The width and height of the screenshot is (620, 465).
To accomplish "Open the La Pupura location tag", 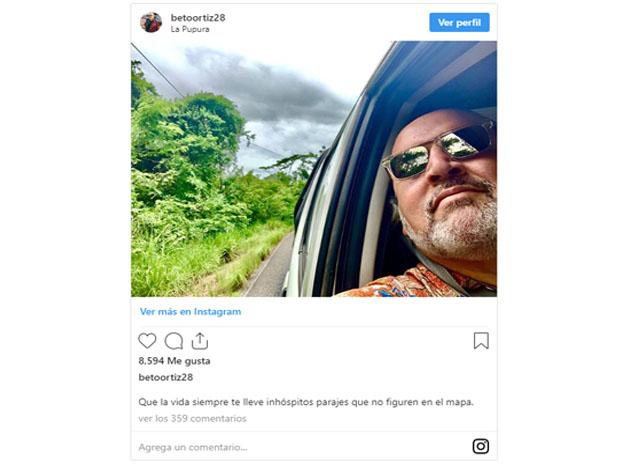I will (x=190, y=29).
